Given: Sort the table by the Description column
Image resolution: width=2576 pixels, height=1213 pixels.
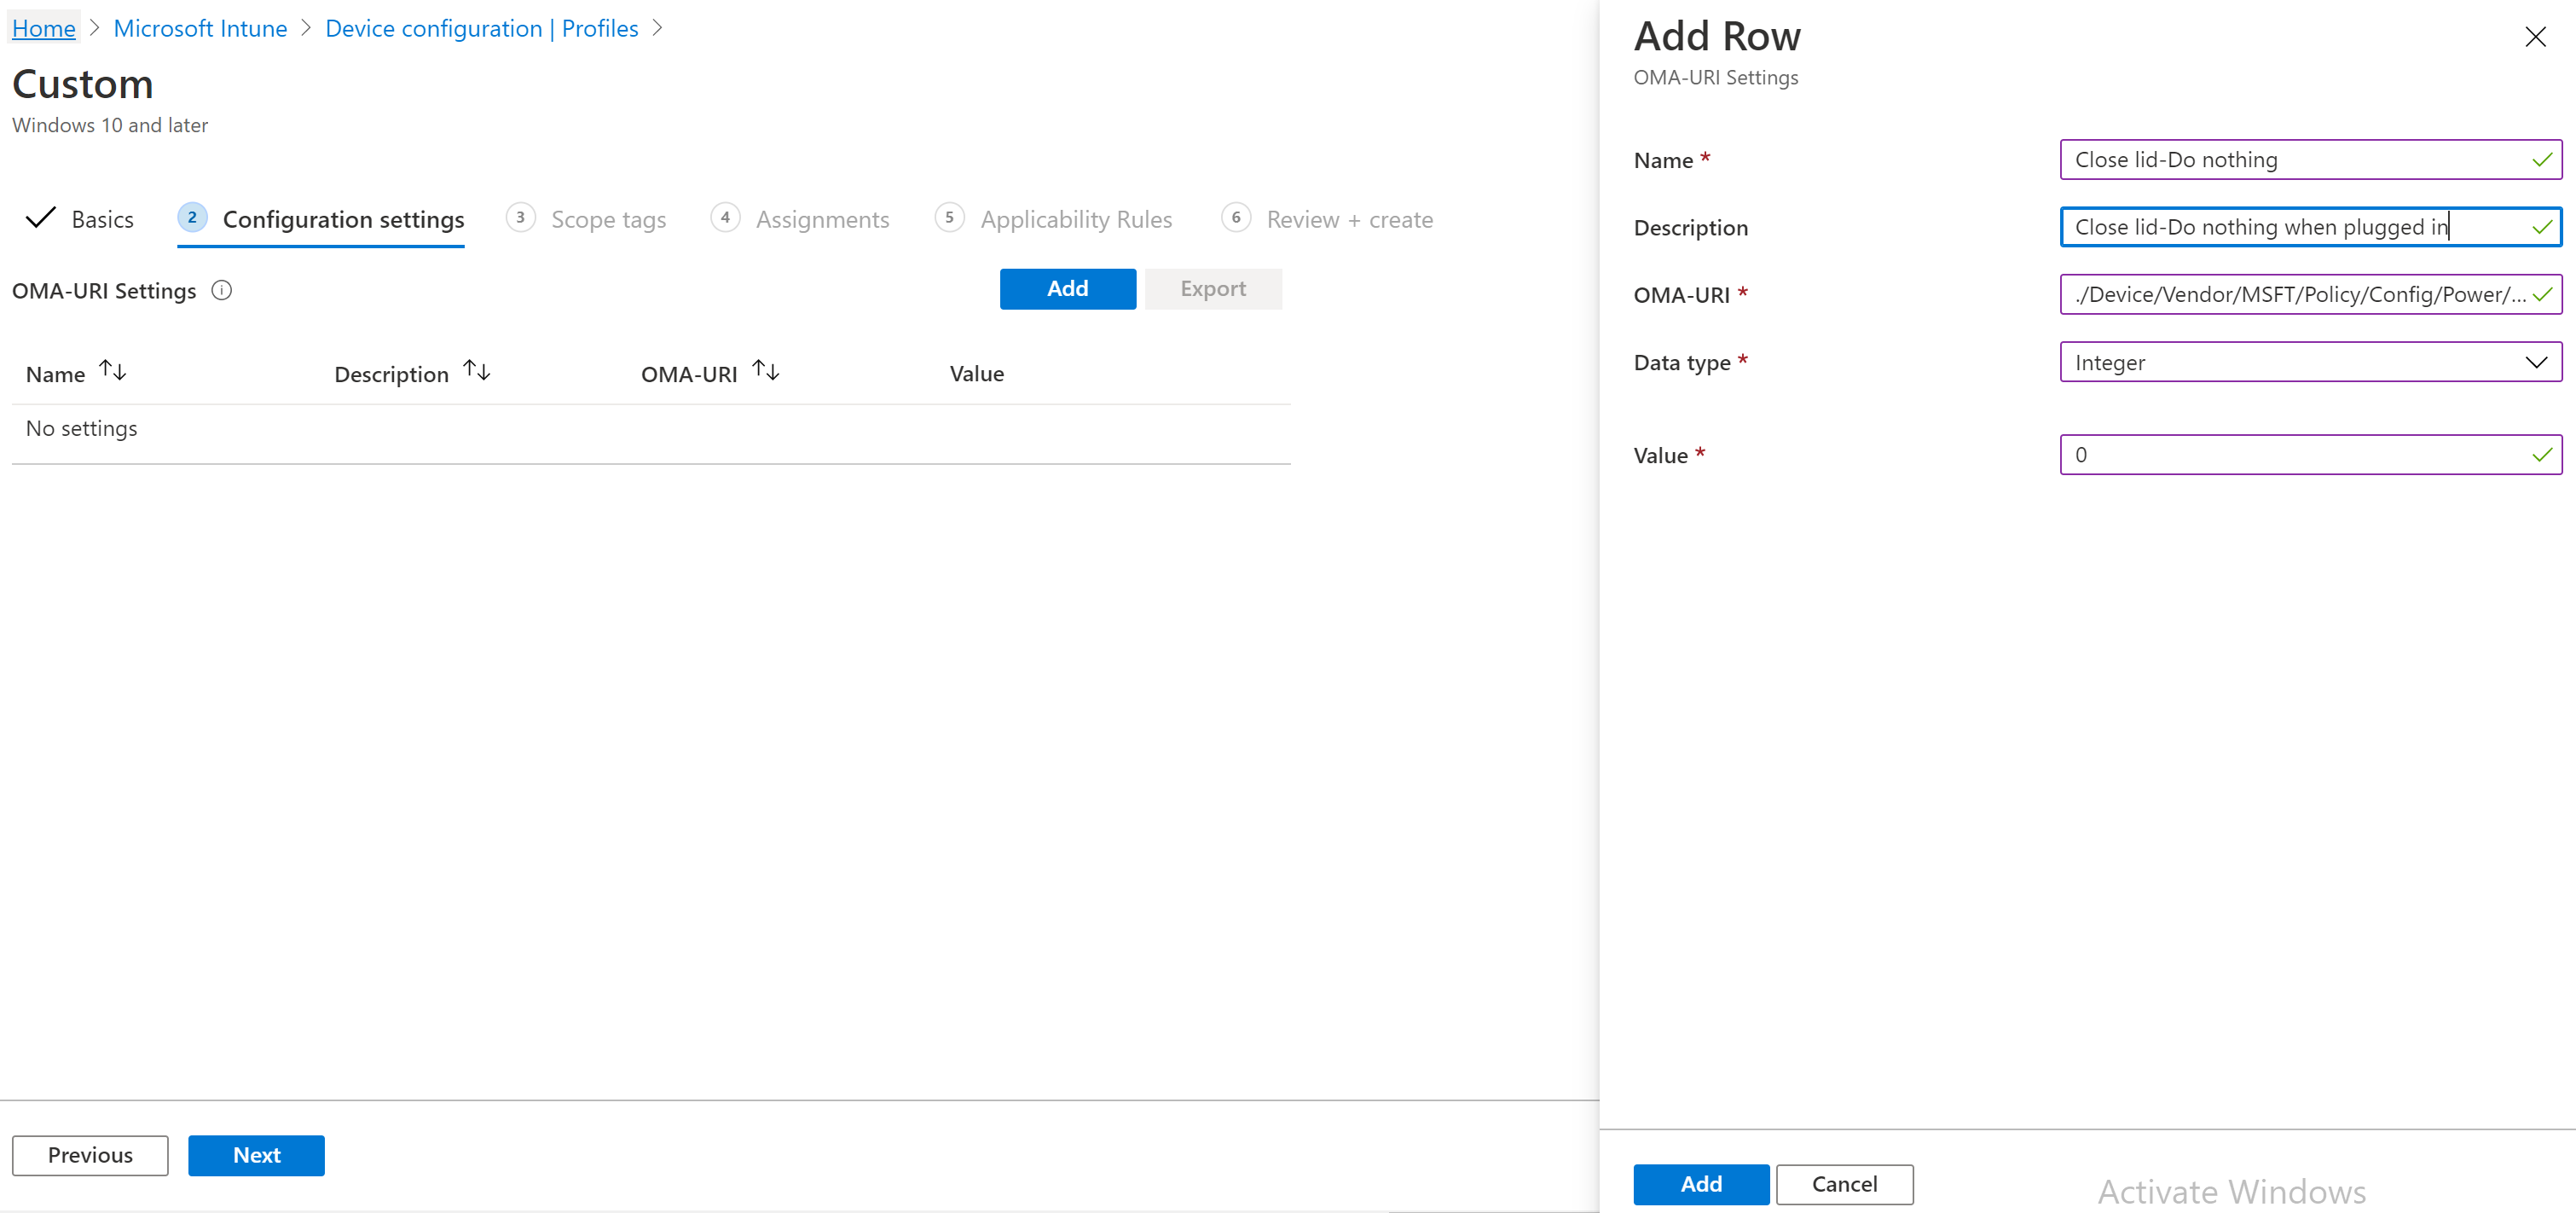Looking at the screenshot, I should coord(475,370).
